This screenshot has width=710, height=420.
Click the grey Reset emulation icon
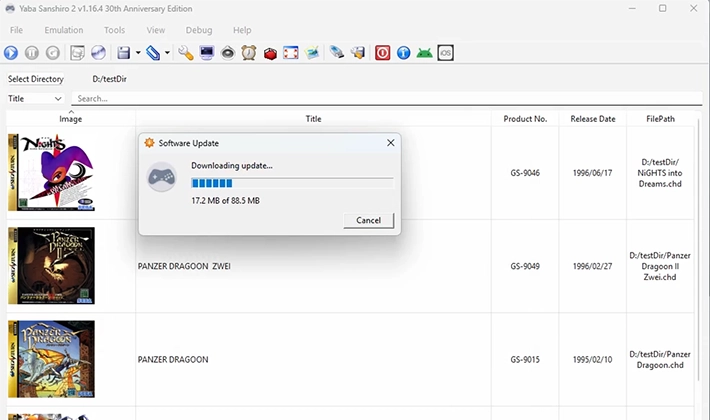(x=53, y=53)
